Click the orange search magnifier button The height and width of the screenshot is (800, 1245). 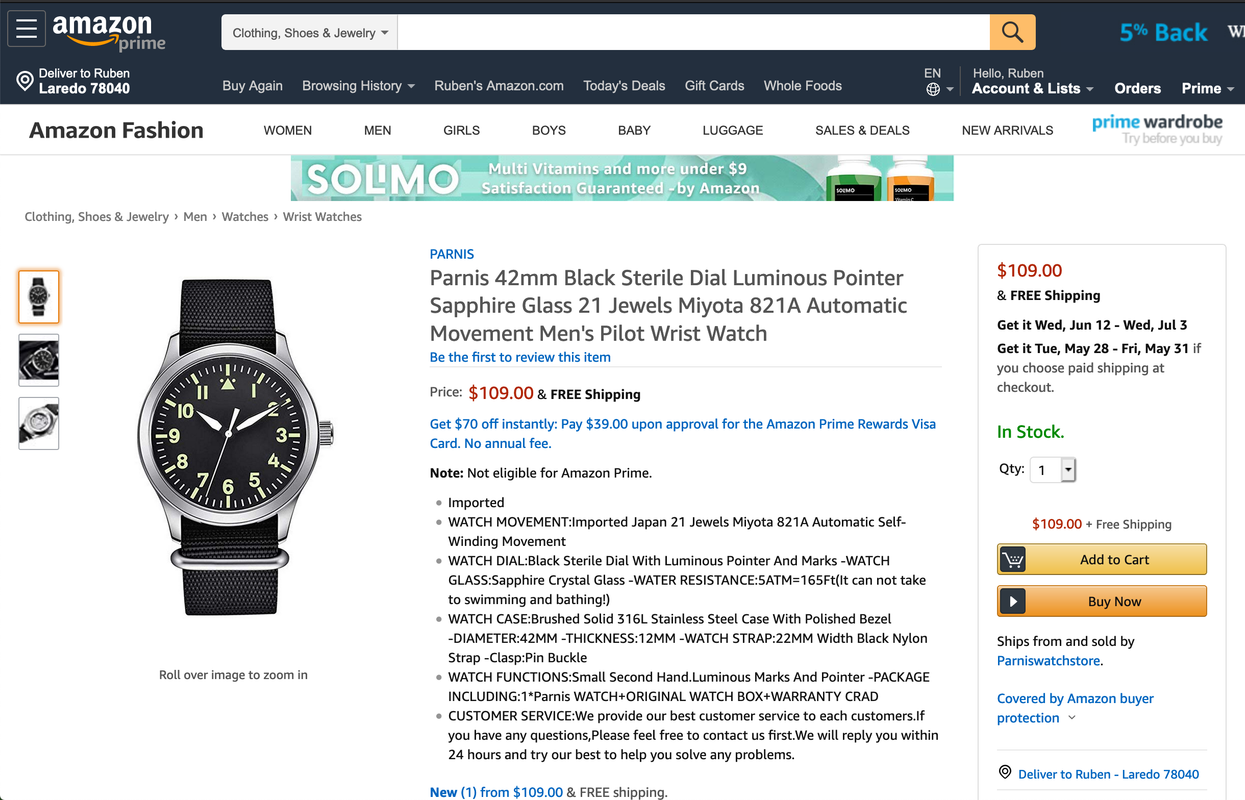[1012, 32]
